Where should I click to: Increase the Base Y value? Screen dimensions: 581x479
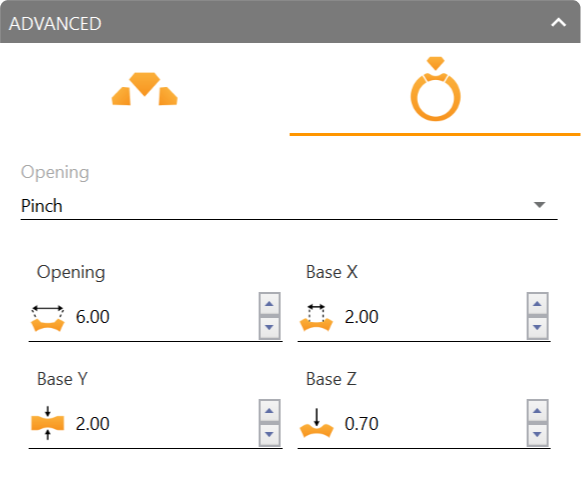269,411
